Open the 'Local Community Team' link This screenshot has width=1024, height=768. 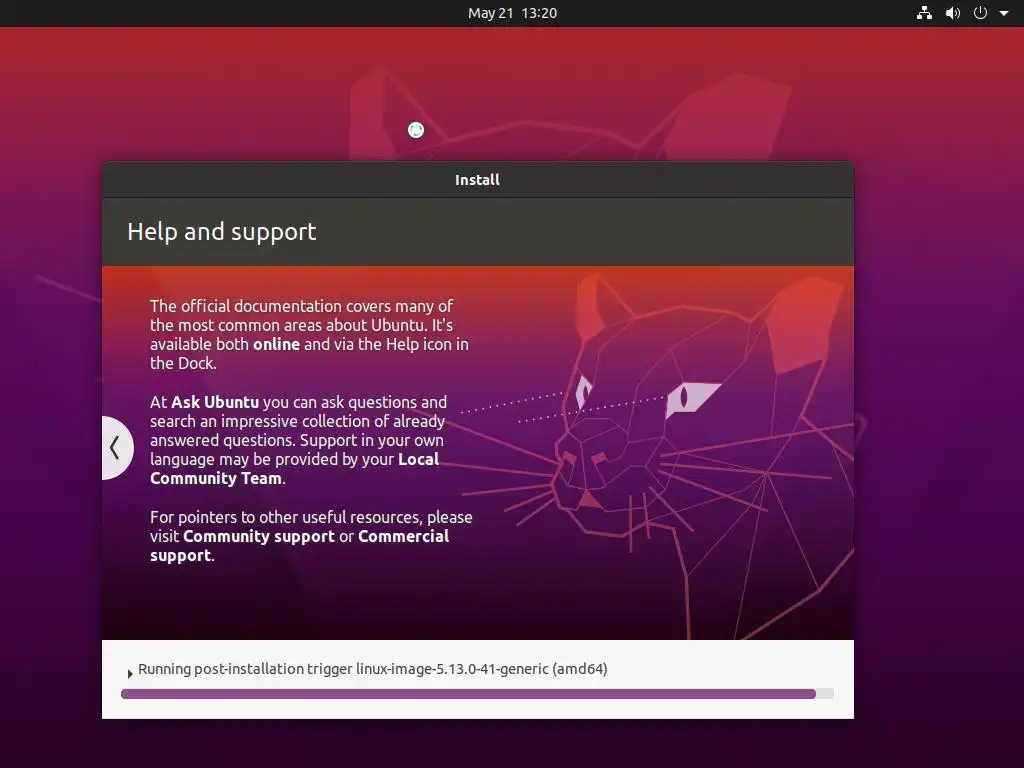[x=295, y=469]
